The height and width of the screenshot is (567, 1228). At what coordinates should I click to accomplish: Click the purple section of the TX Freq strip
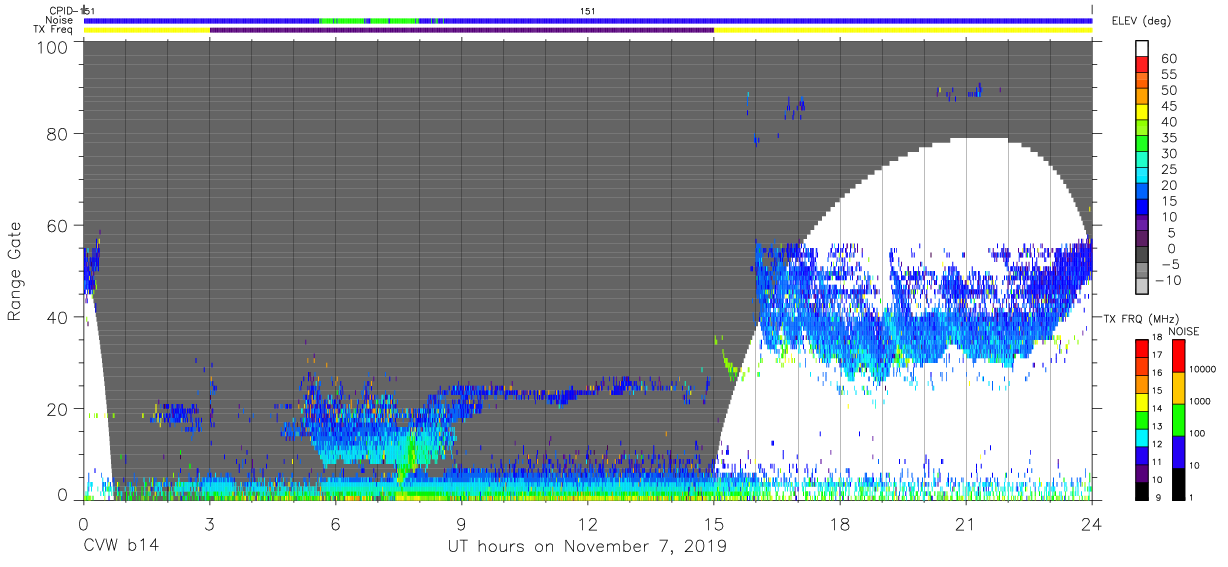pyautogui.click(x=462, y=30)
